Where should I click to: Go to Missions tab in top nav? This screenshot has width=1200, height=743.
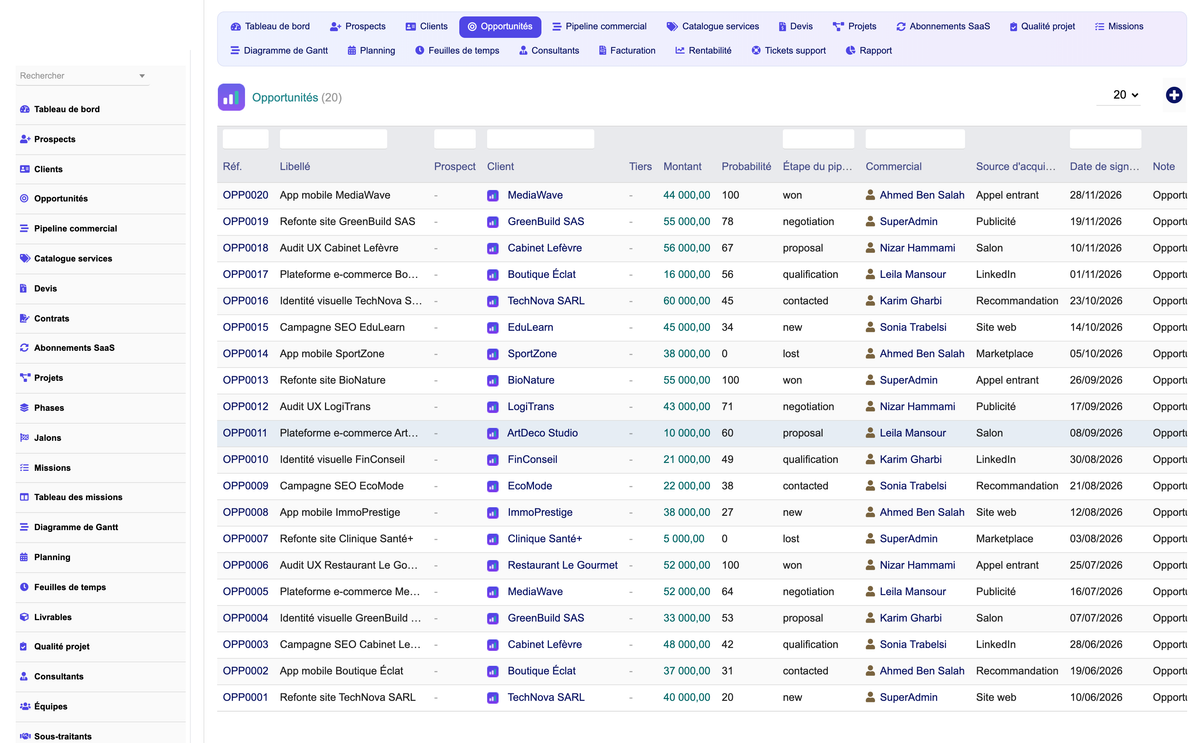tap(1118, 26)
